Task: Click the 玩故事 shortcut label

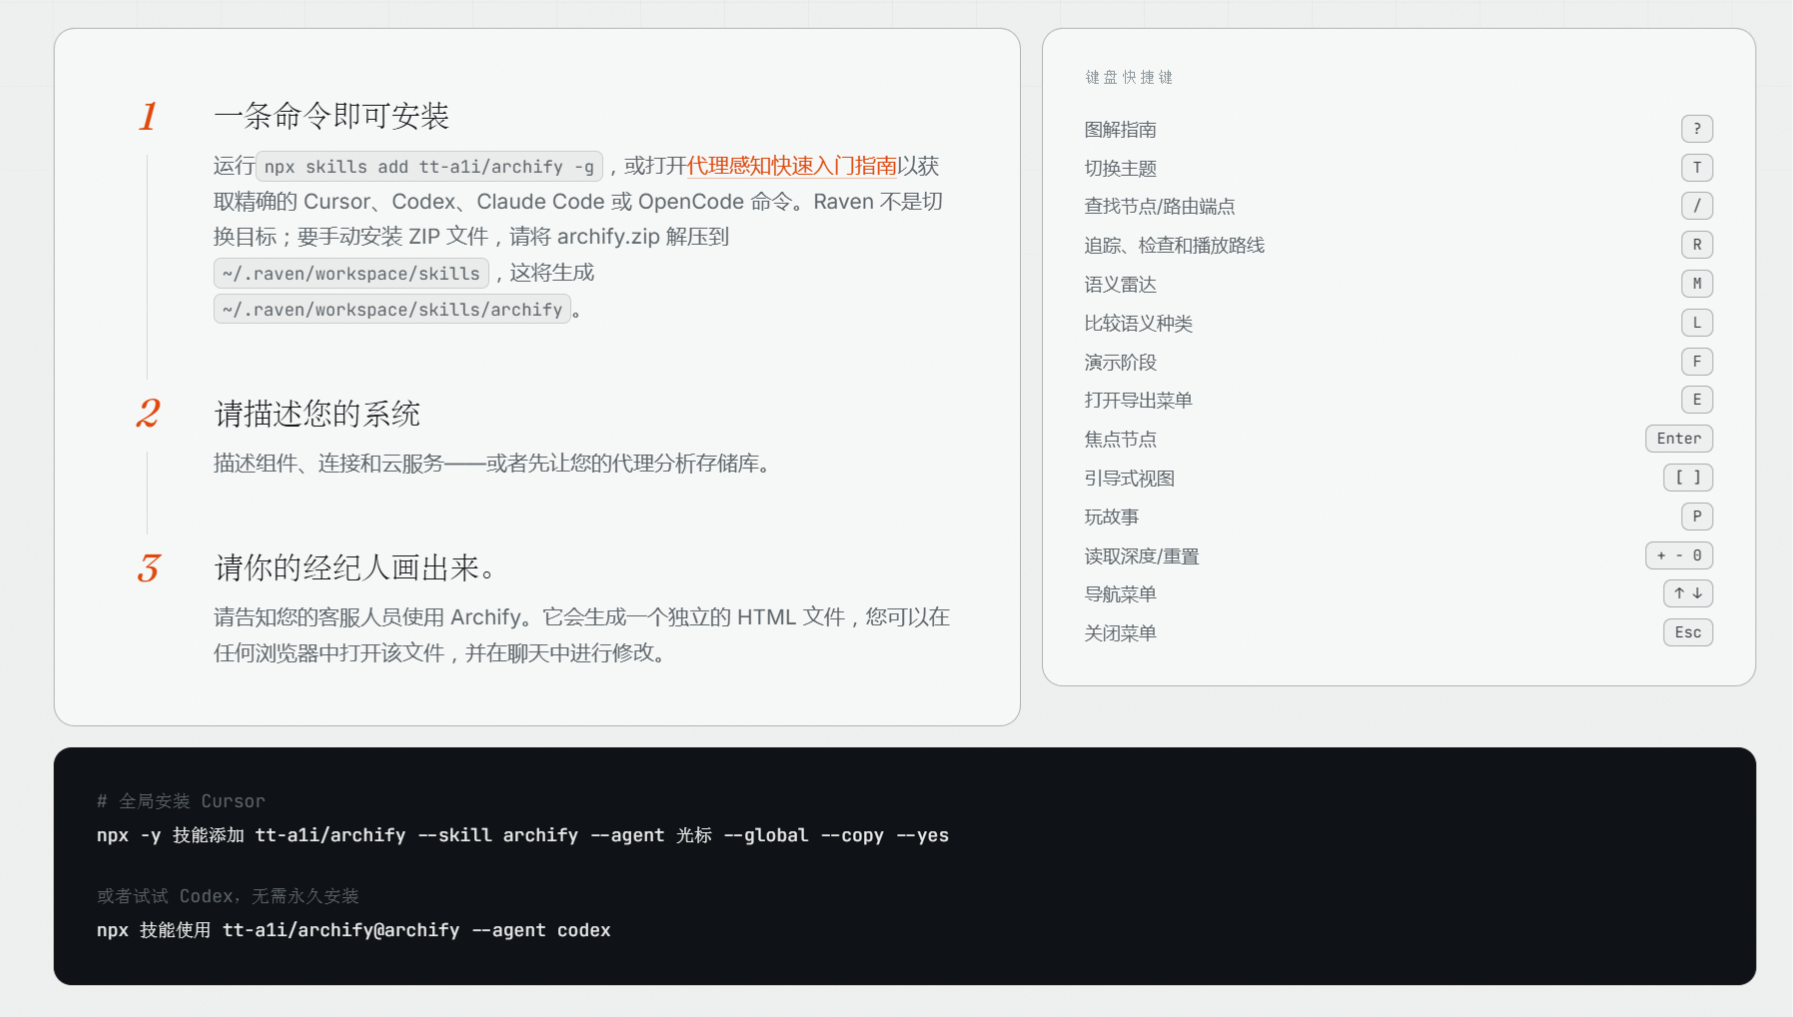Action: click(1112, 517)
